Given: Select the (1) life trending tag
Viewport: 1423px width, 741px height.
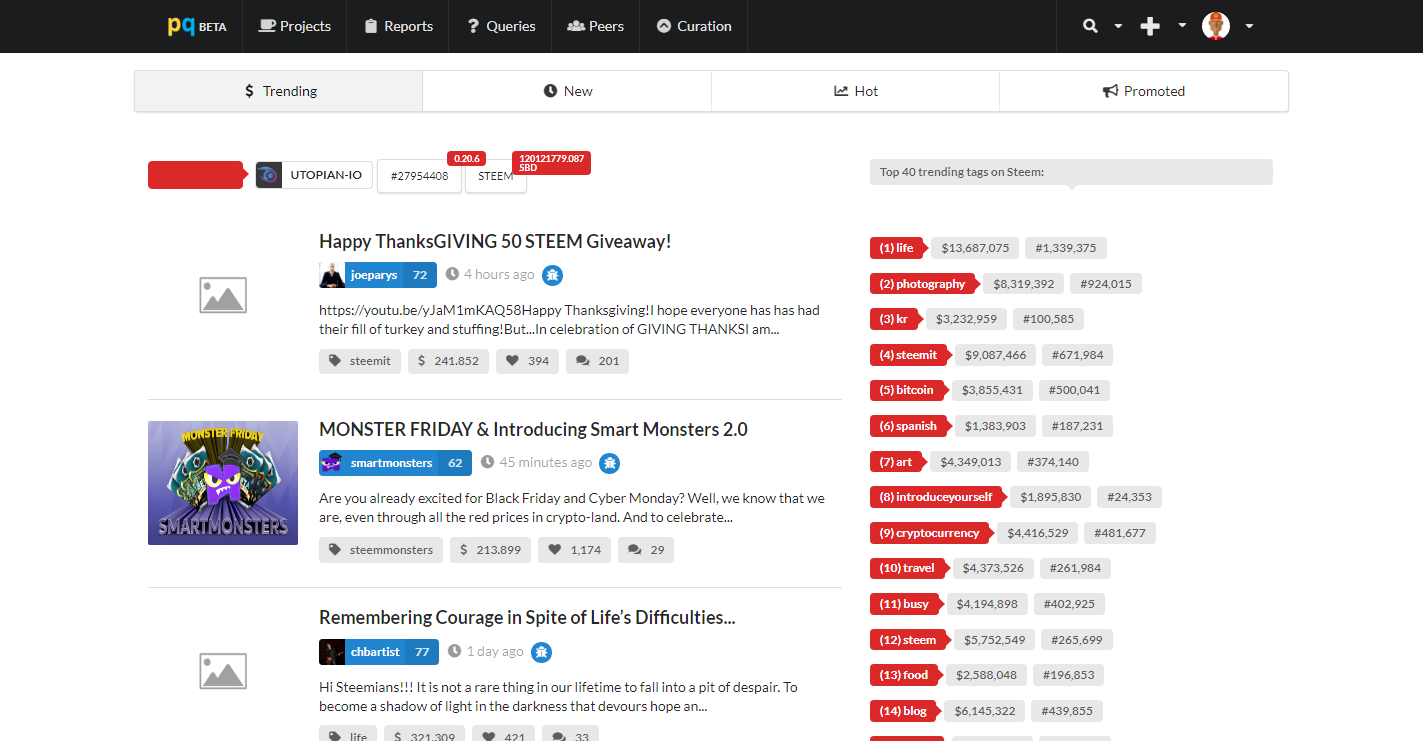Looking at the screenshot, I should [898, 248].
